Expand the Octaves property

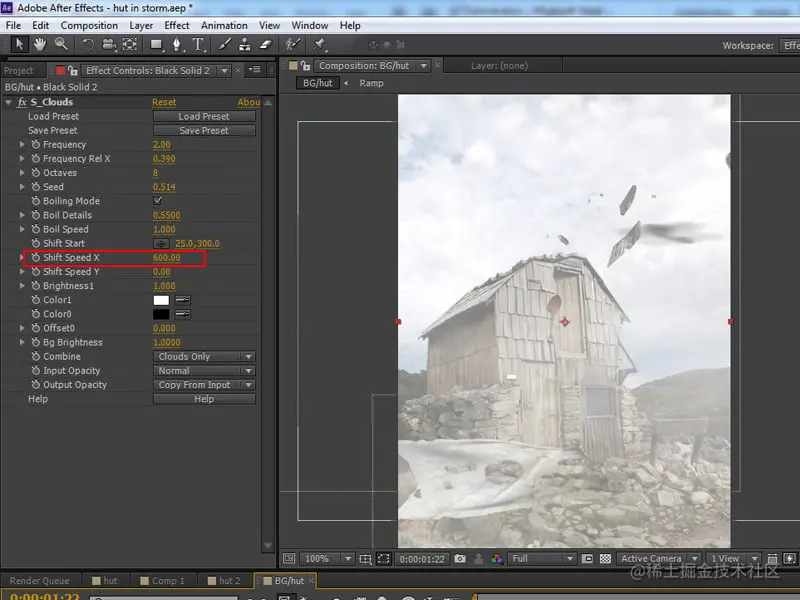(22, 173)
